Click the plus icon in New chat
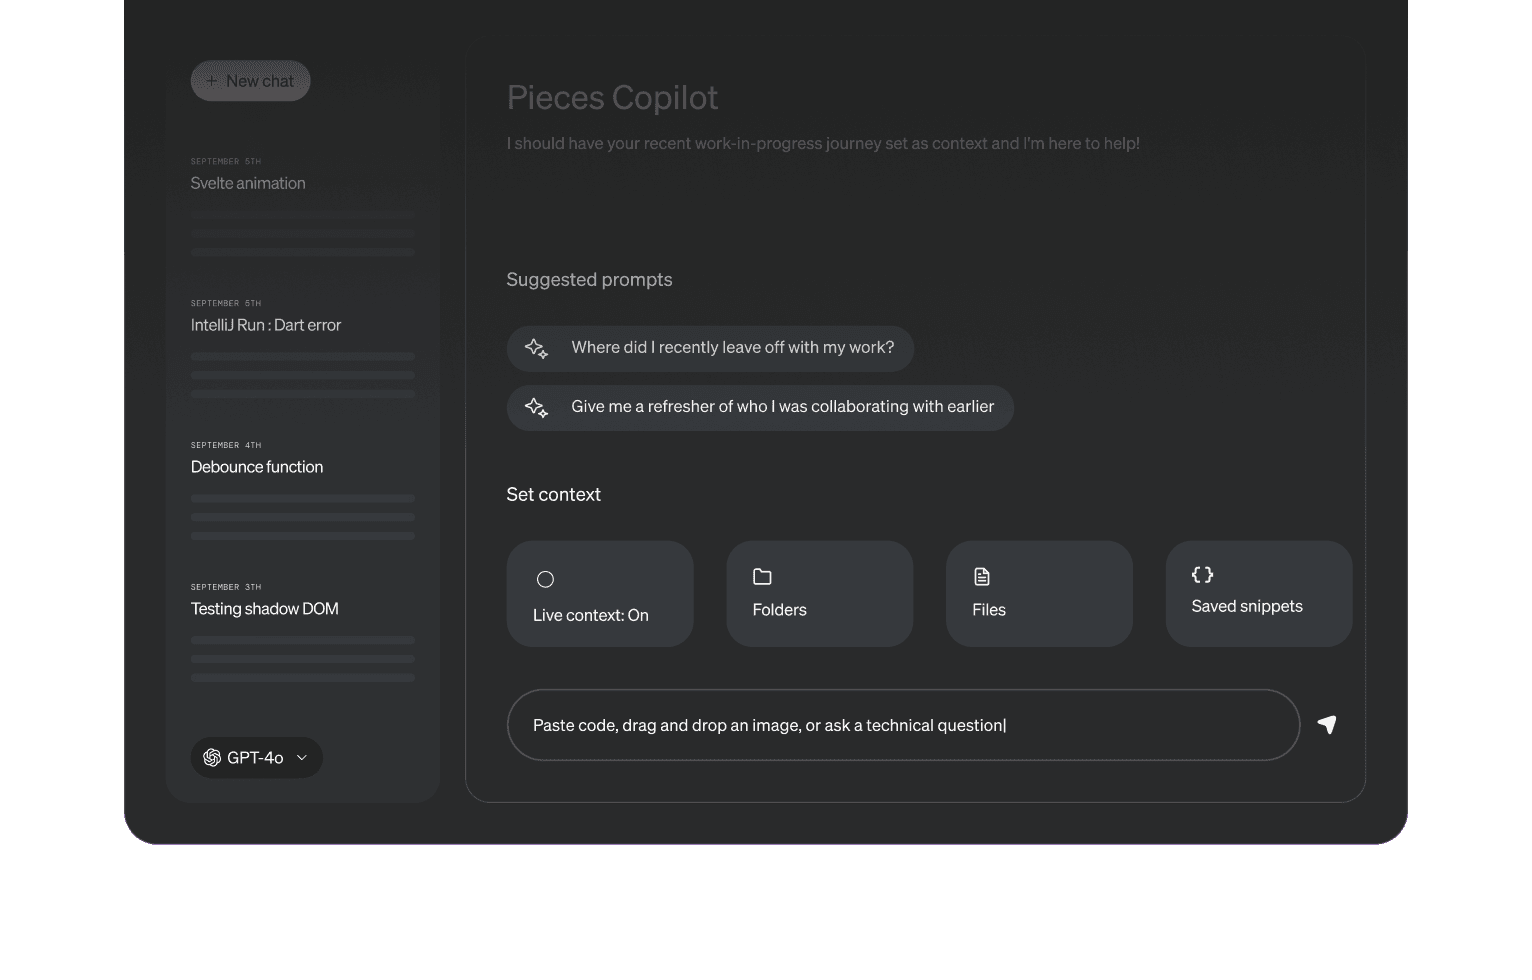The width and height of the screenshot is (1532, 980). pos(211,81)
